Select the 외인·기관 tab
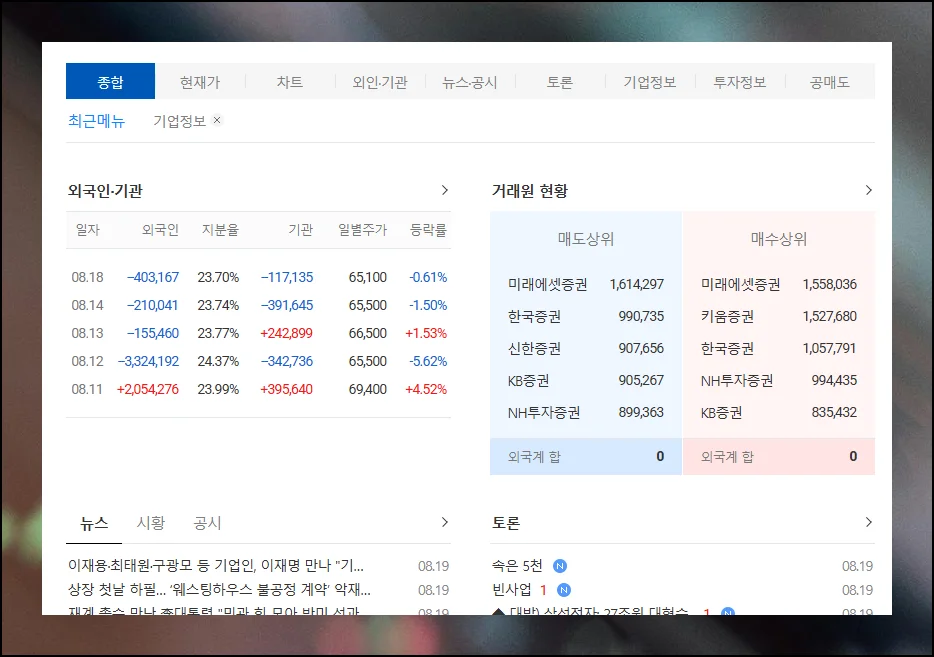 [x=379, y=81]
